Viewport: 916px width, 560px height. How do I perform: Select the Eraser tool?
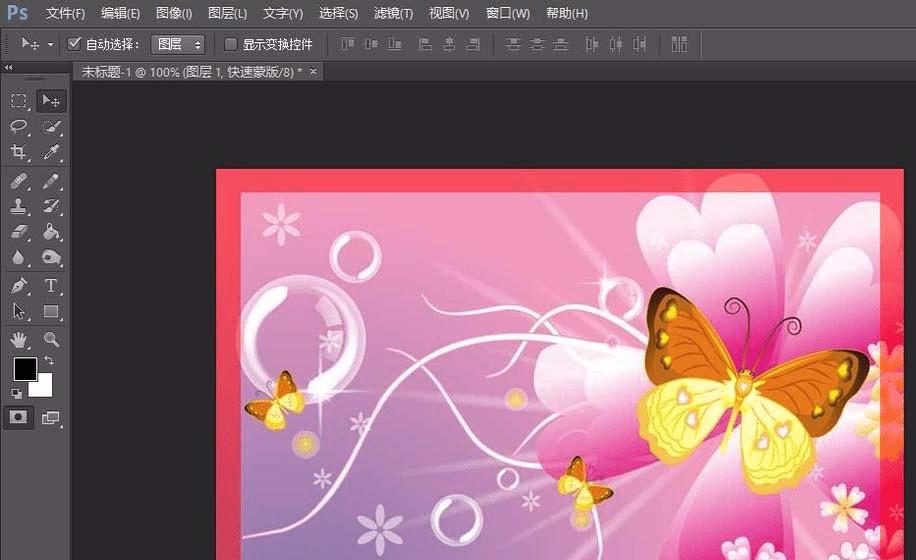pyautogui.click(x=19, y=232)
